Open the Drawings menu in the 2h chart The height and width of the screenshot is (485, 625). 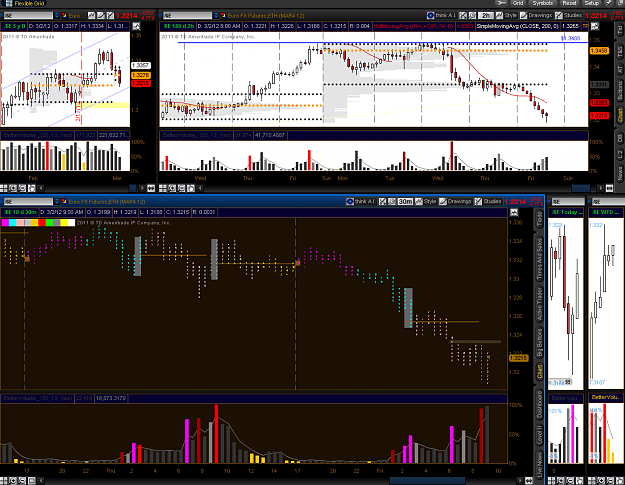click(x=536, y=16)
